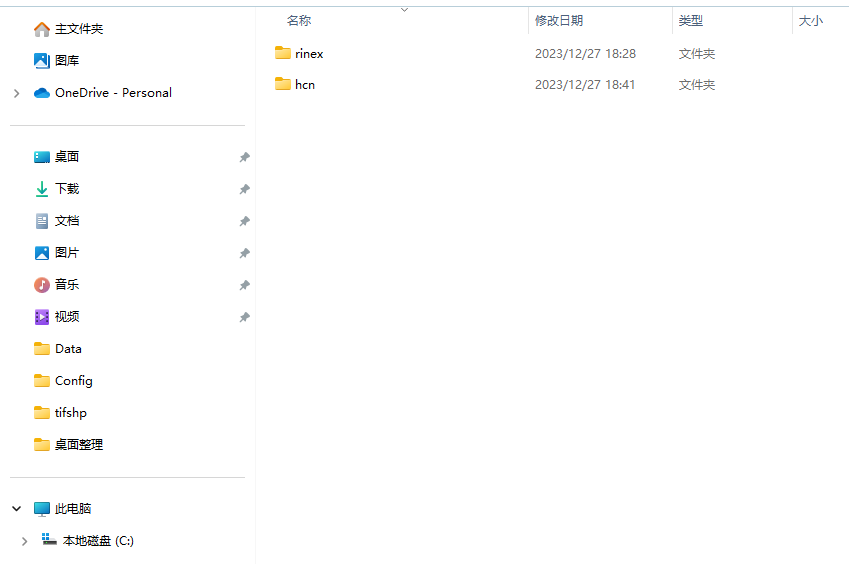
Task: Expand the 本地磁盘 (C:) tree node
Action: click(x=24, y=541)
